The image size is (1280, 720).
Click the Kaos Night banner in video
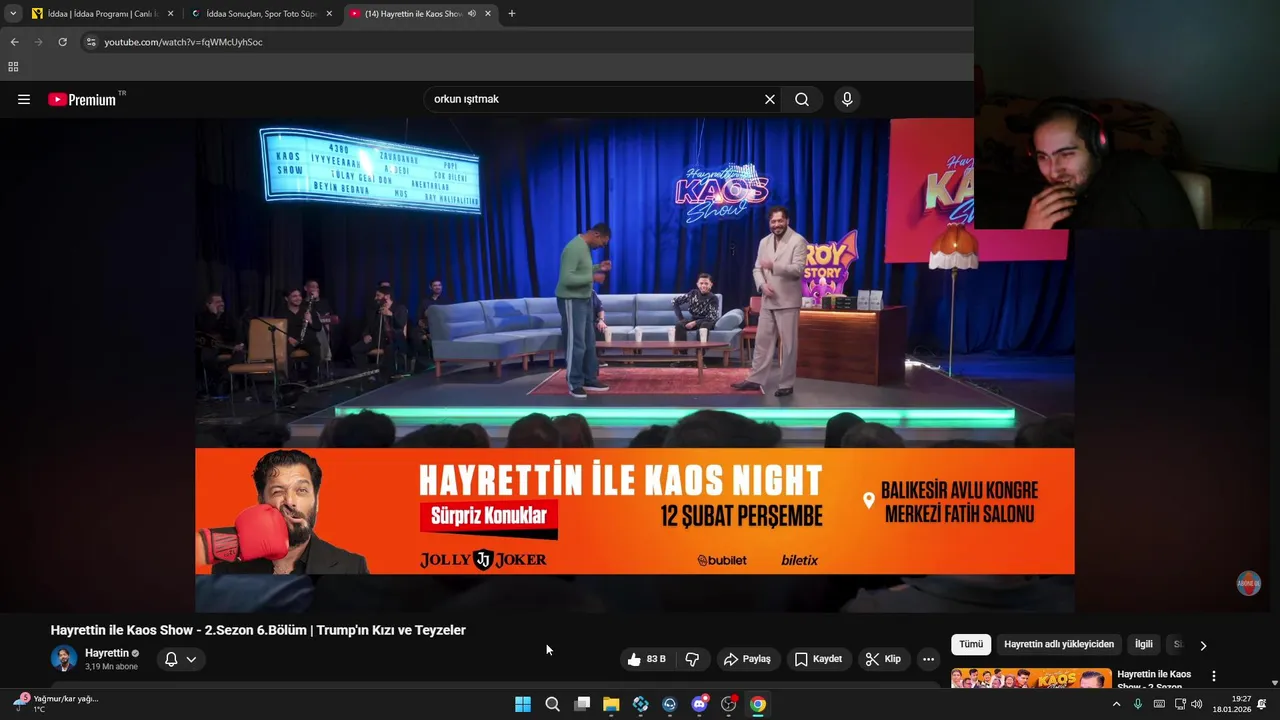click(x=635, y=511)
